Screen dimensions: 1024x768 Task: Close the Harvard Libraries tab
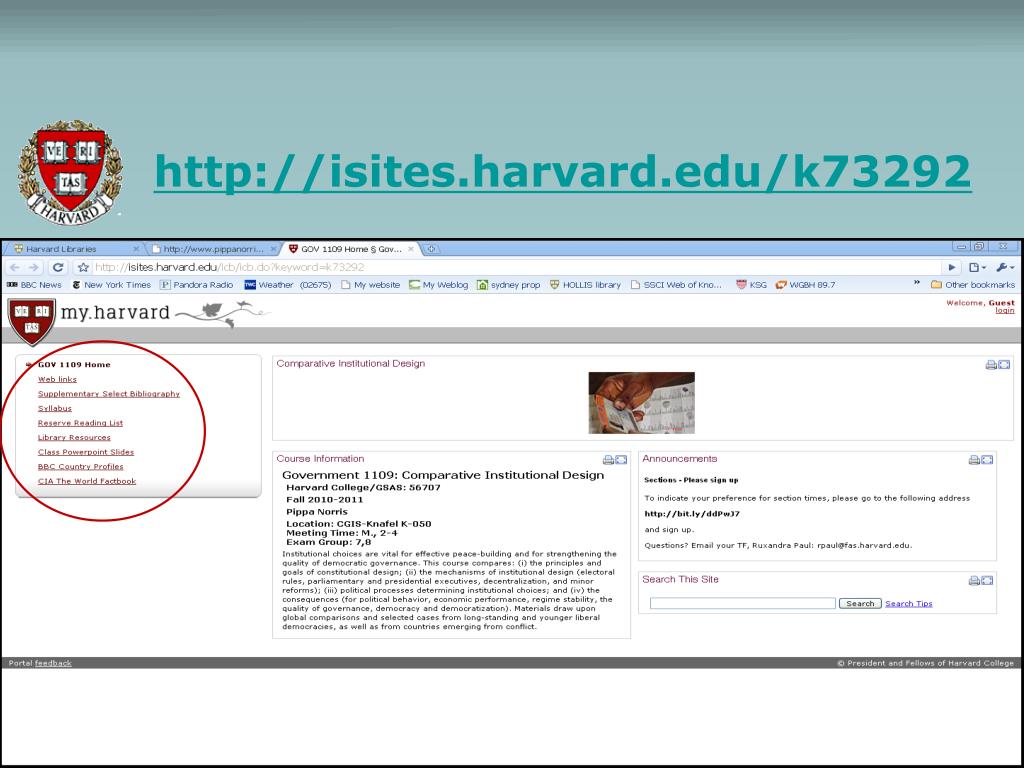[136, 249]
